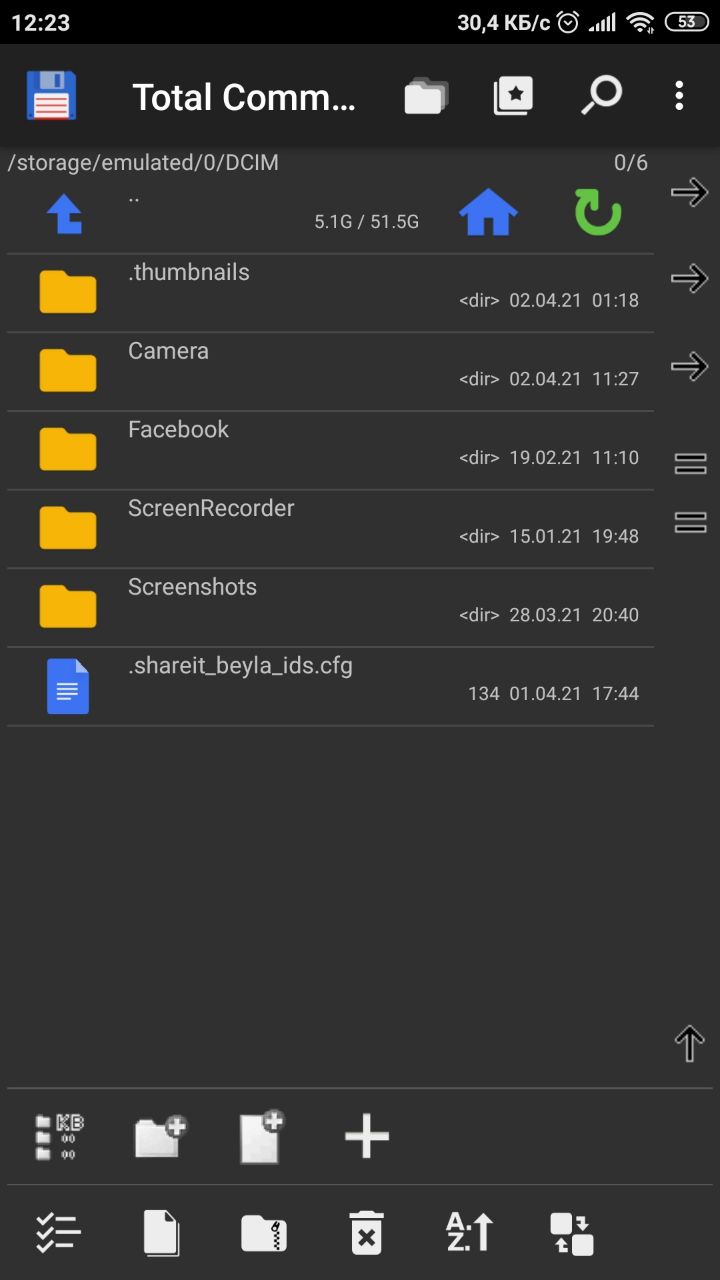Open the .thumbnails folder name
The image size is (720, 1280).
[189, 272]
